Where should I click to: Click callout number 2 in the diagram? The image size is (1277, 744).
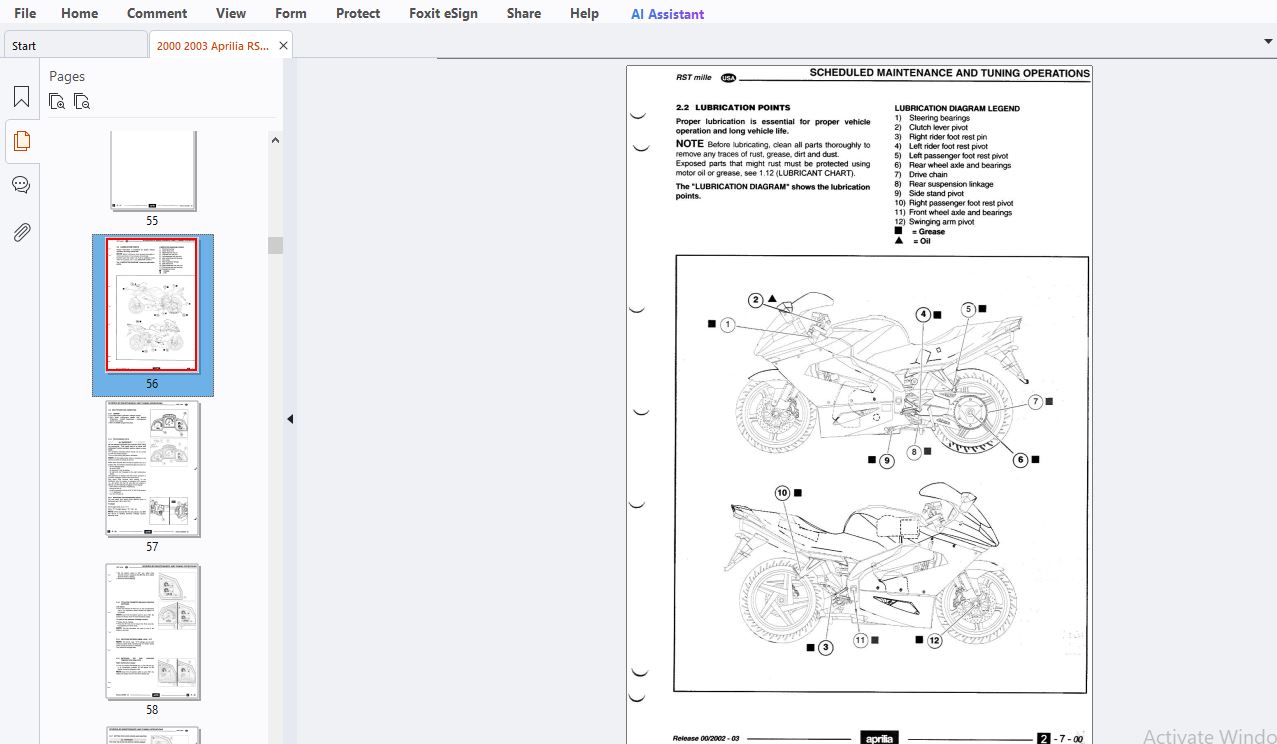point(756,300)
